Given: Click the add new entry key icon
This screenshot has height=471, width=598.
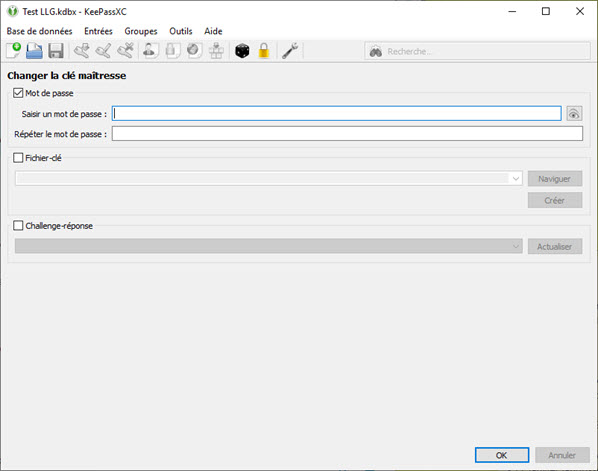Looking at the screenshot, I should [x=82, y=51].
